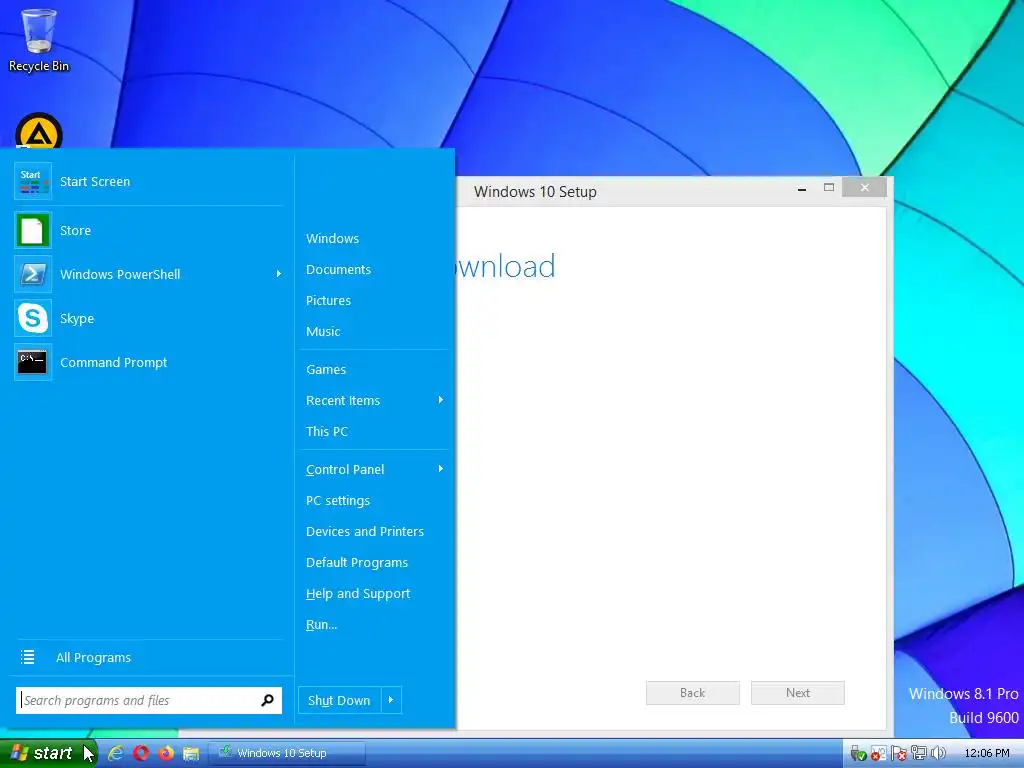The height and width of the screenshot is (768, 1024).
Task: Open Pictures from the start menu
Action: [328, 300]
